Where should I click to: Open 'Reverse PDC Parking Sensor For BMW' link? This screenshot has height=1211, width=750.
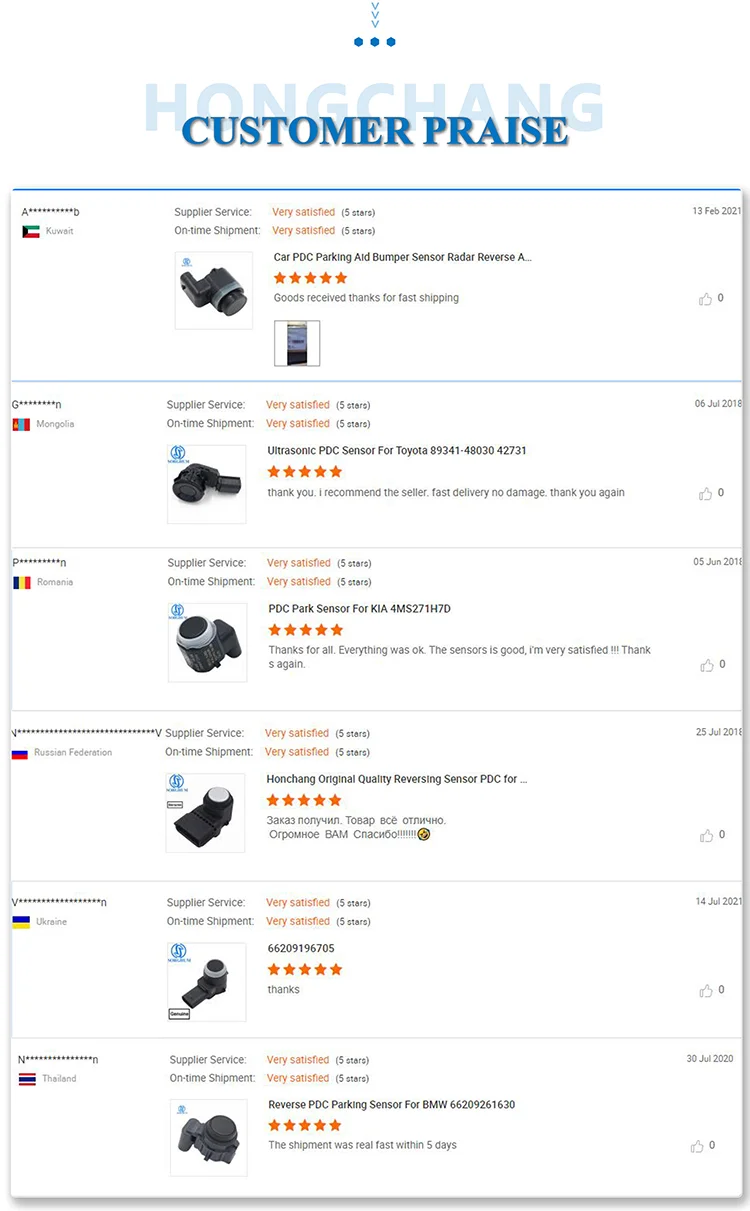point(392,1105)
